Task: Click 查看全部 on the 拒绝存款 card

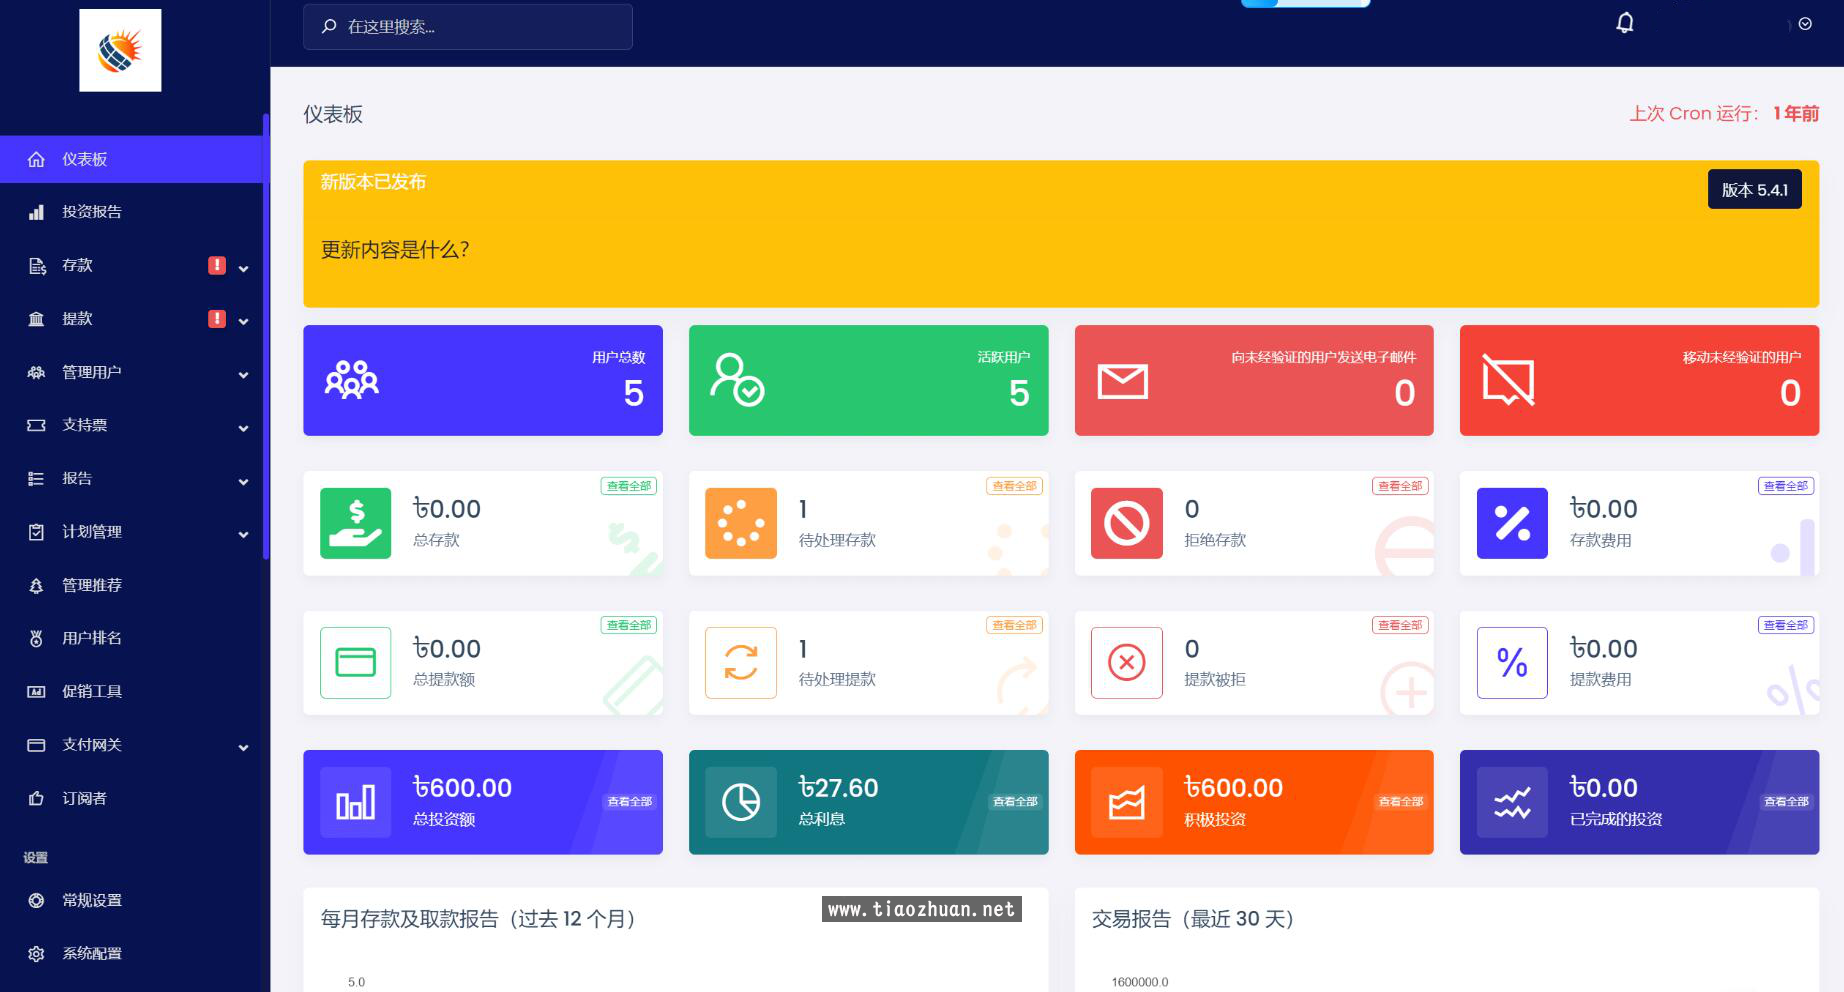Action: click(1400, 486)
